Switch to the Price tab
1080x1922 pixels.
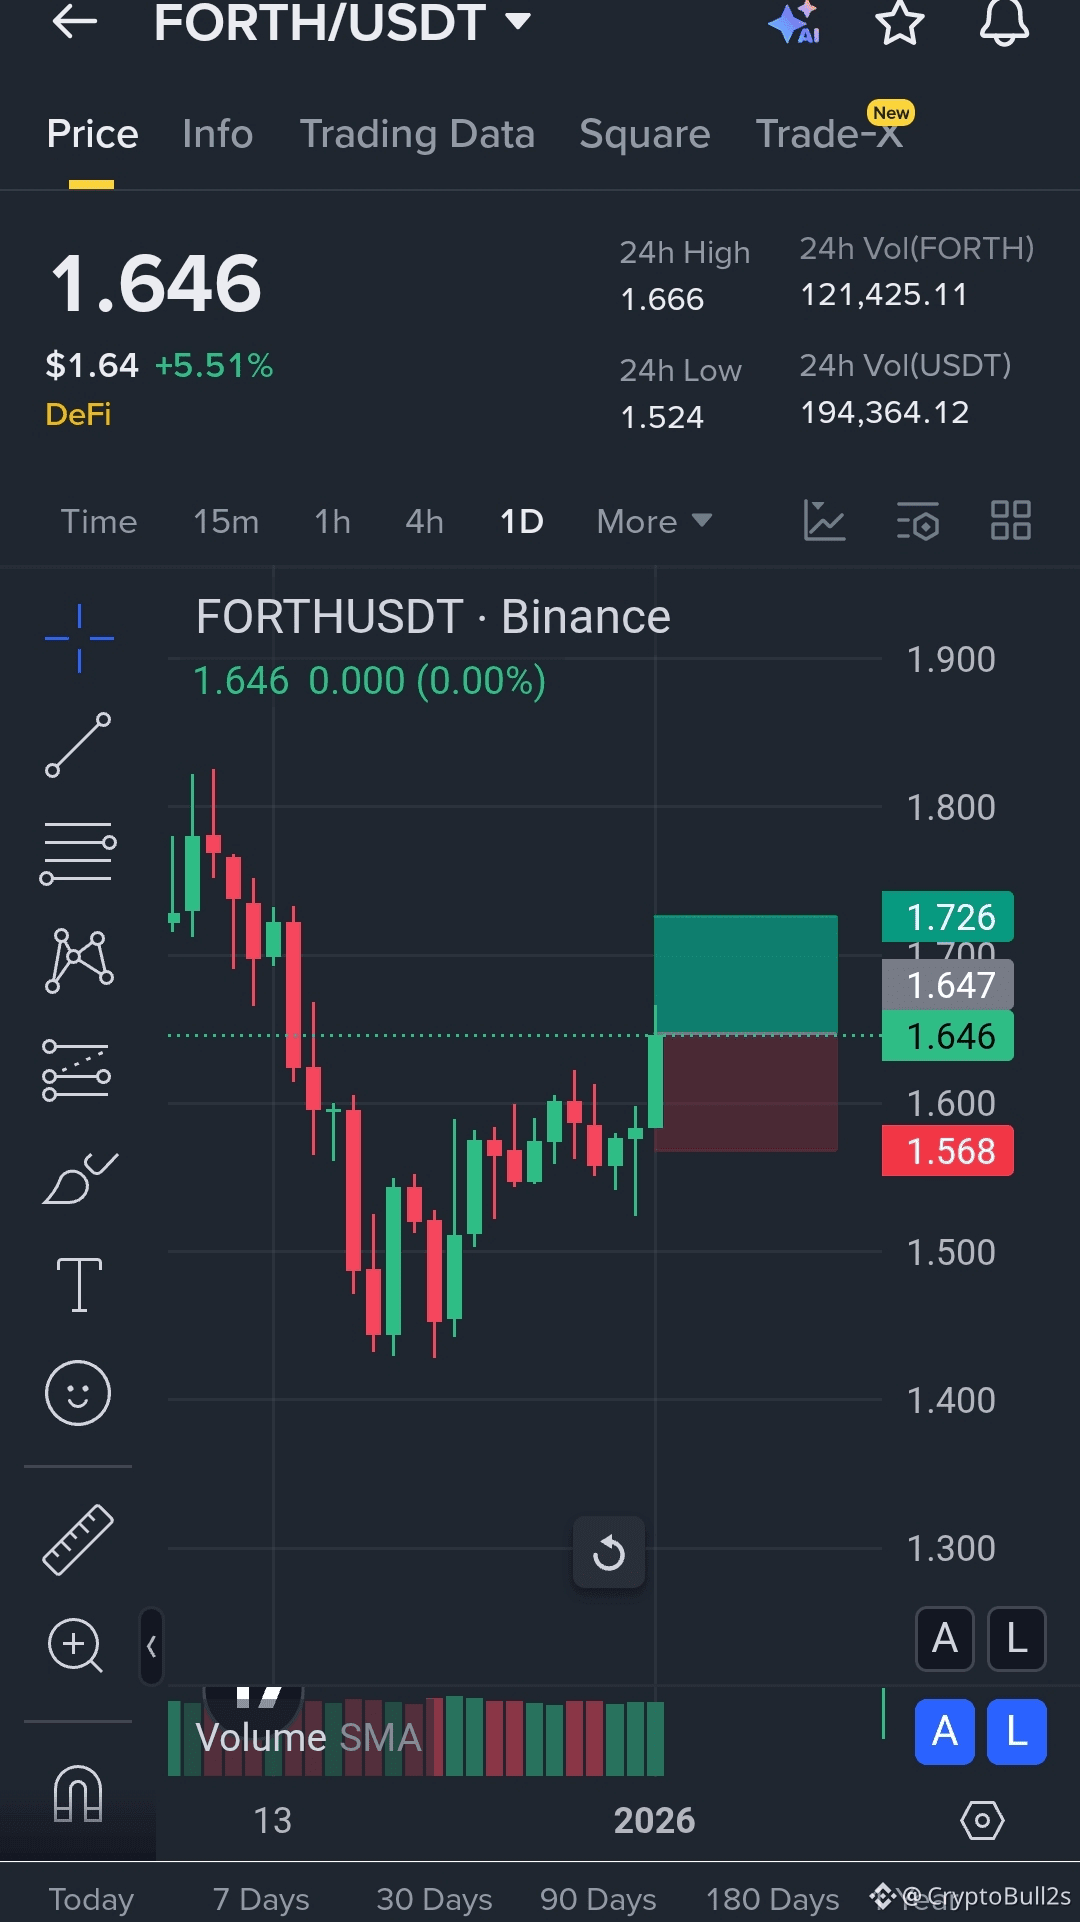click(92, 134)
